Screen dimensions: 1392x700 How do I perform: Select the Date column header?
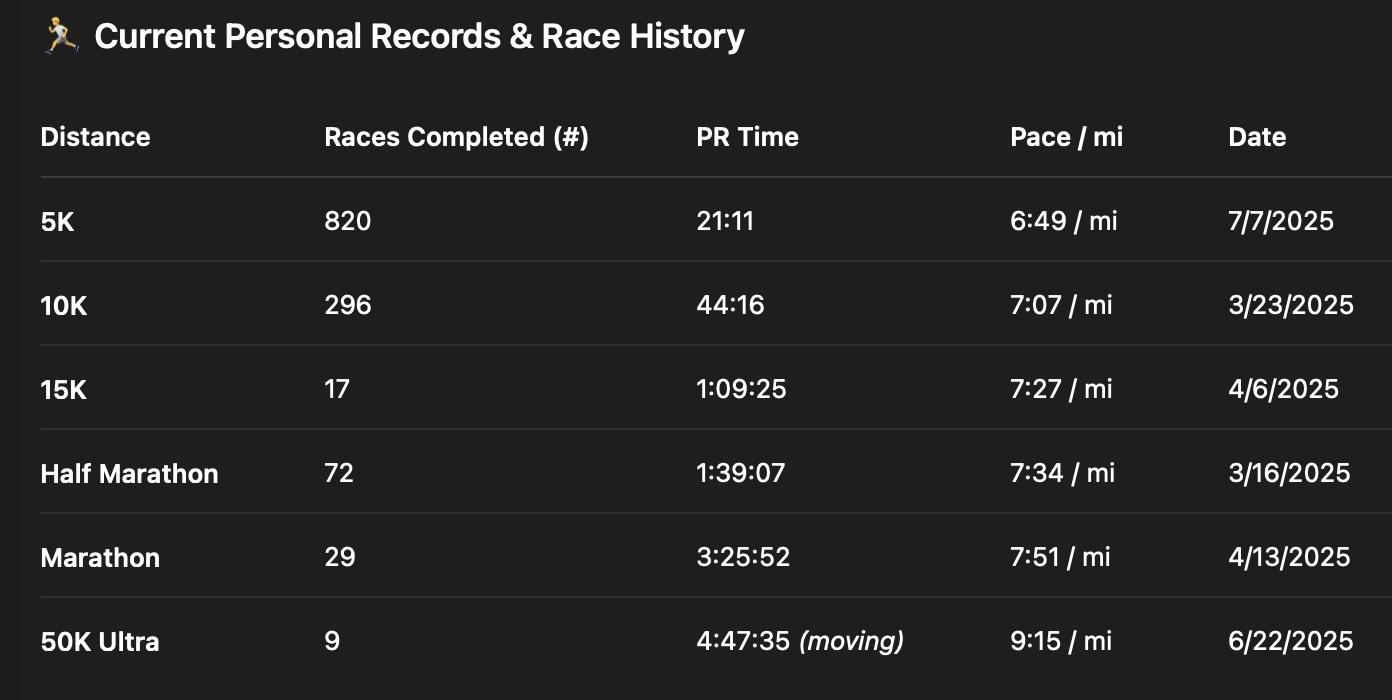(x=1257, y=137)
